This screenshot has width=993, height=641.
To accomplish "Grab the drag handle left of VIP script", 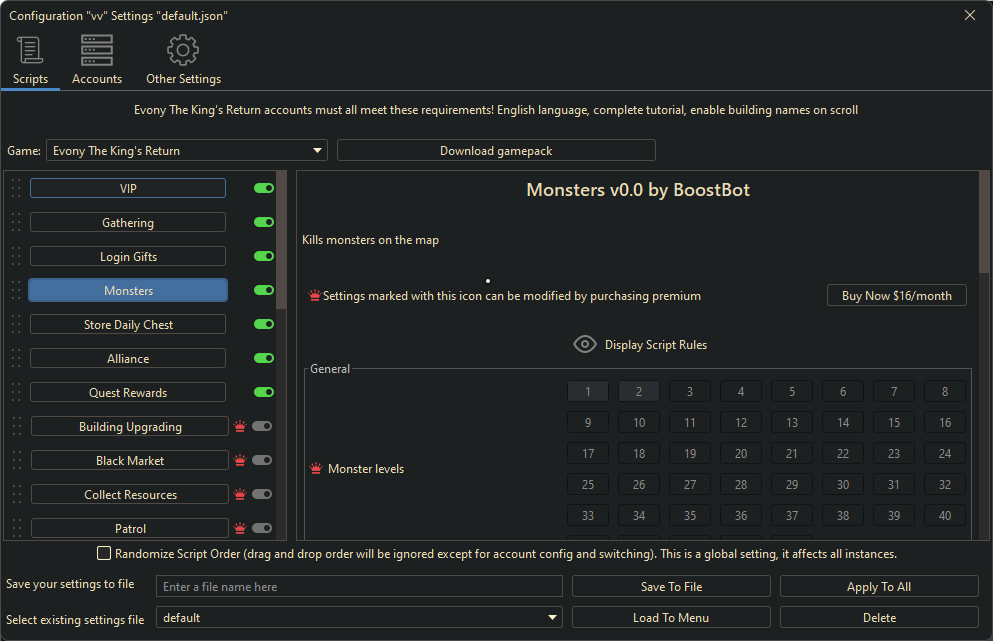I will pyautogui.click(x=16, y=188).
